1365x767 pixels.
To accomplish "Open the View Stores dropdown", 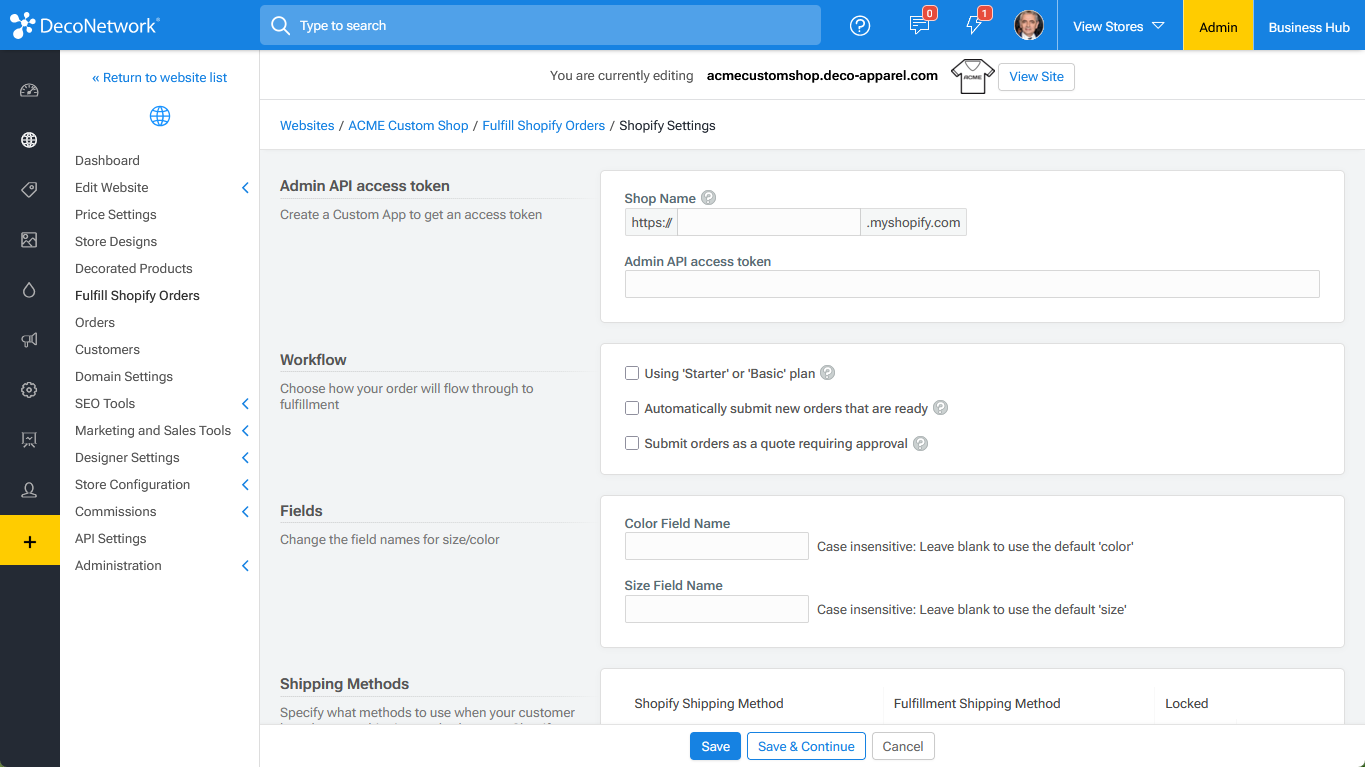I will (x=1119, y=26).
